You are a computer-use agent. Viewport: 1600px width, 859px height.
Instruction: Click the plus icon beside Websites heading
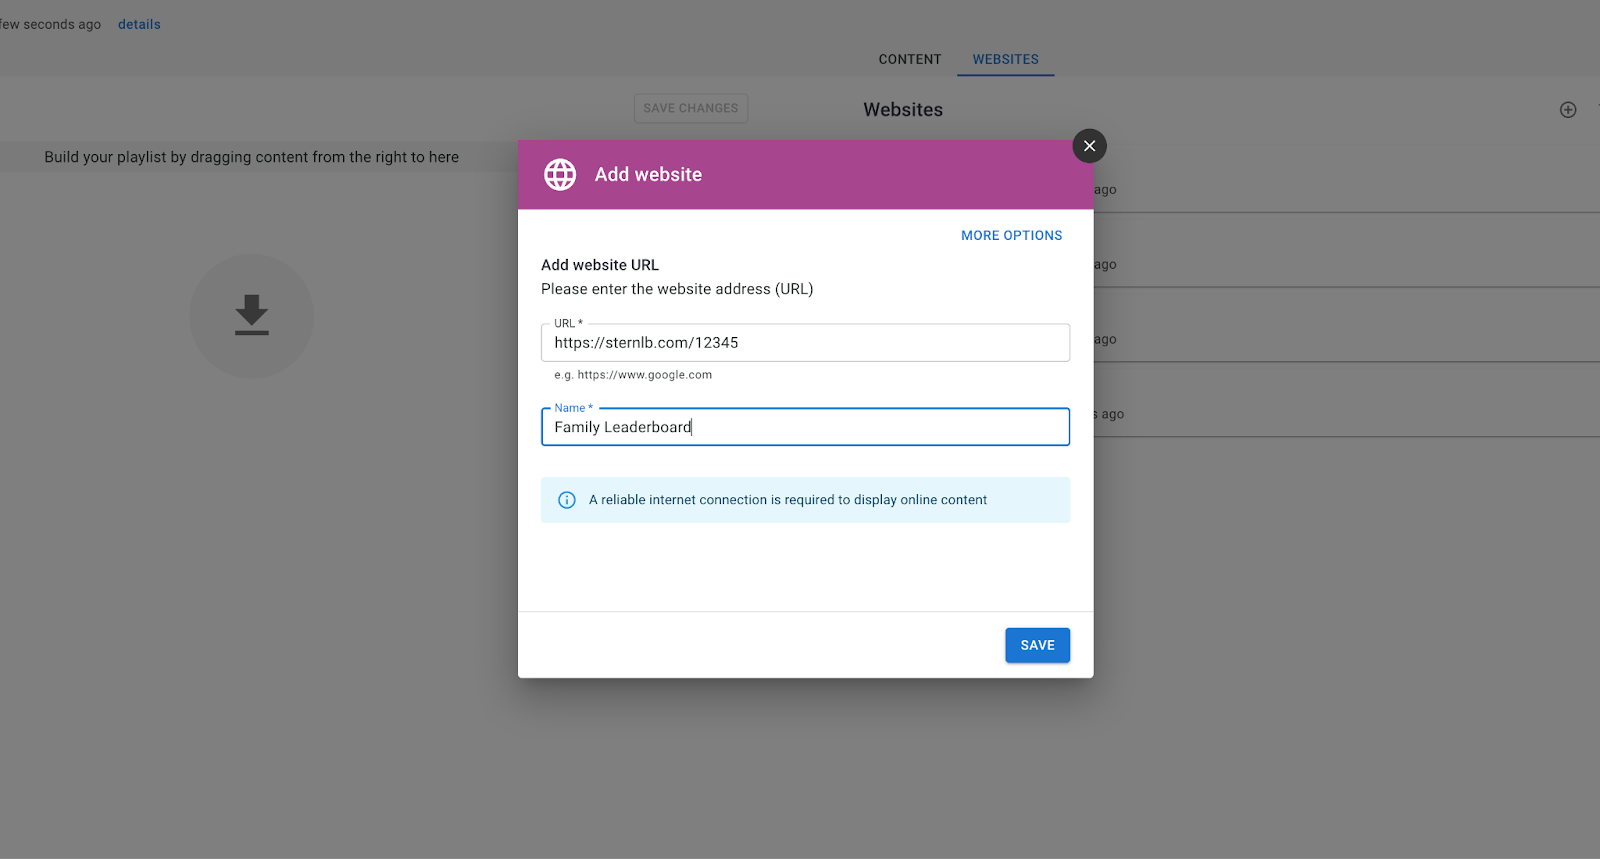[1568, 110]
